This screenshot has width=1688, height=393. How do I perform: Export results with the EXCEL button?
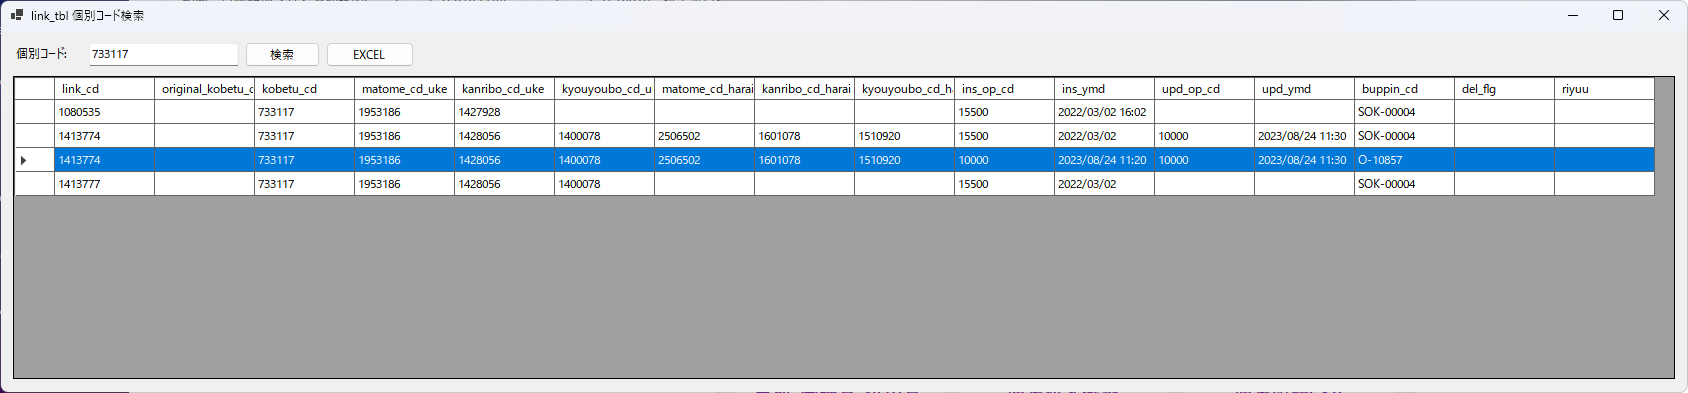(x=369, y=55)
